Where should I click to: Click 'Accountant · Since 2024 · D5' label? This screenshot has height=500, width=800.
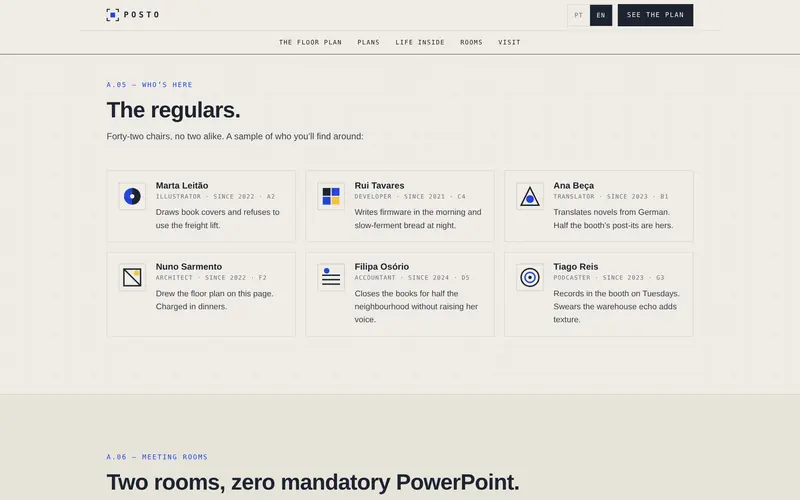(412, 278)
